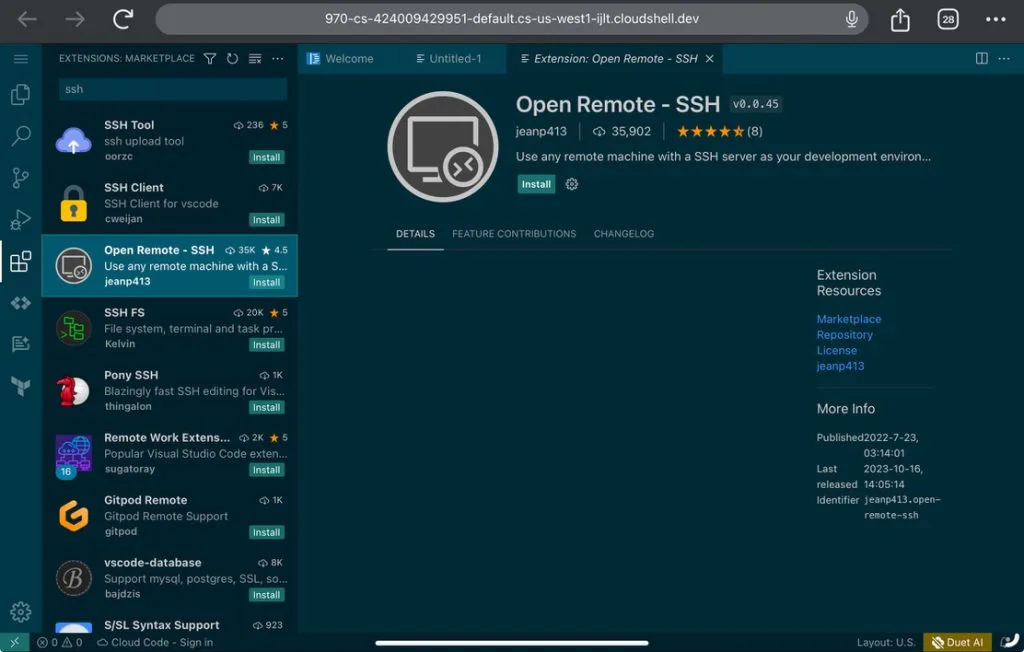Image resolution: width=1024 pixels, height=652 pixels.
Task: Open the Gitpod Remote extension entry
Action: (170, 515)
